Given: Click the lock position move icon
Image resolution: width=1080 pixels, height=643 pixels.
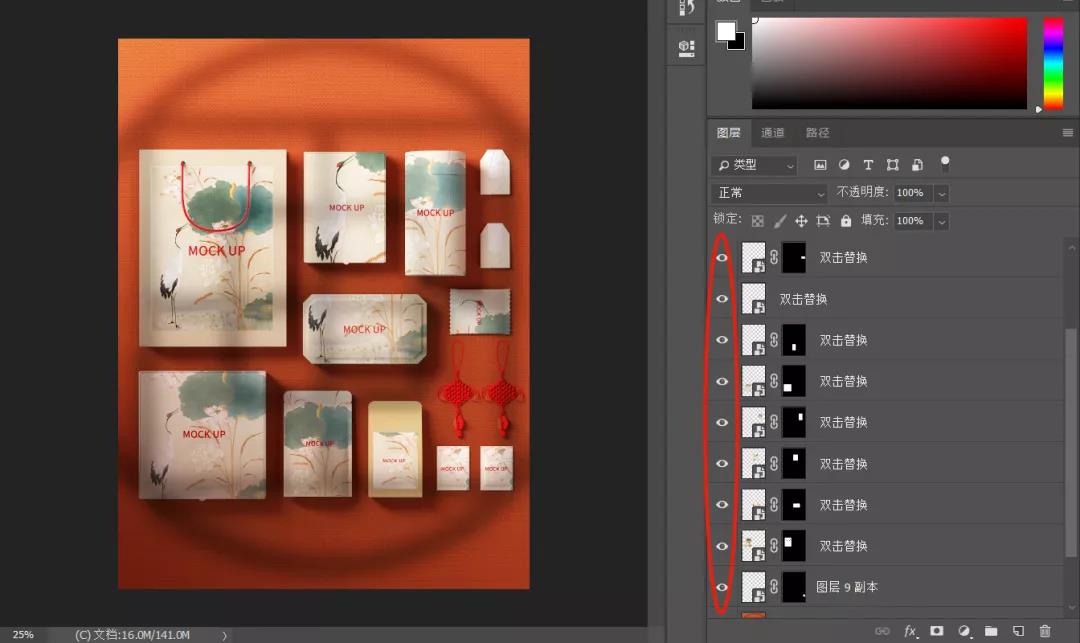Looking at the screenshot, I should coord(801,221).
